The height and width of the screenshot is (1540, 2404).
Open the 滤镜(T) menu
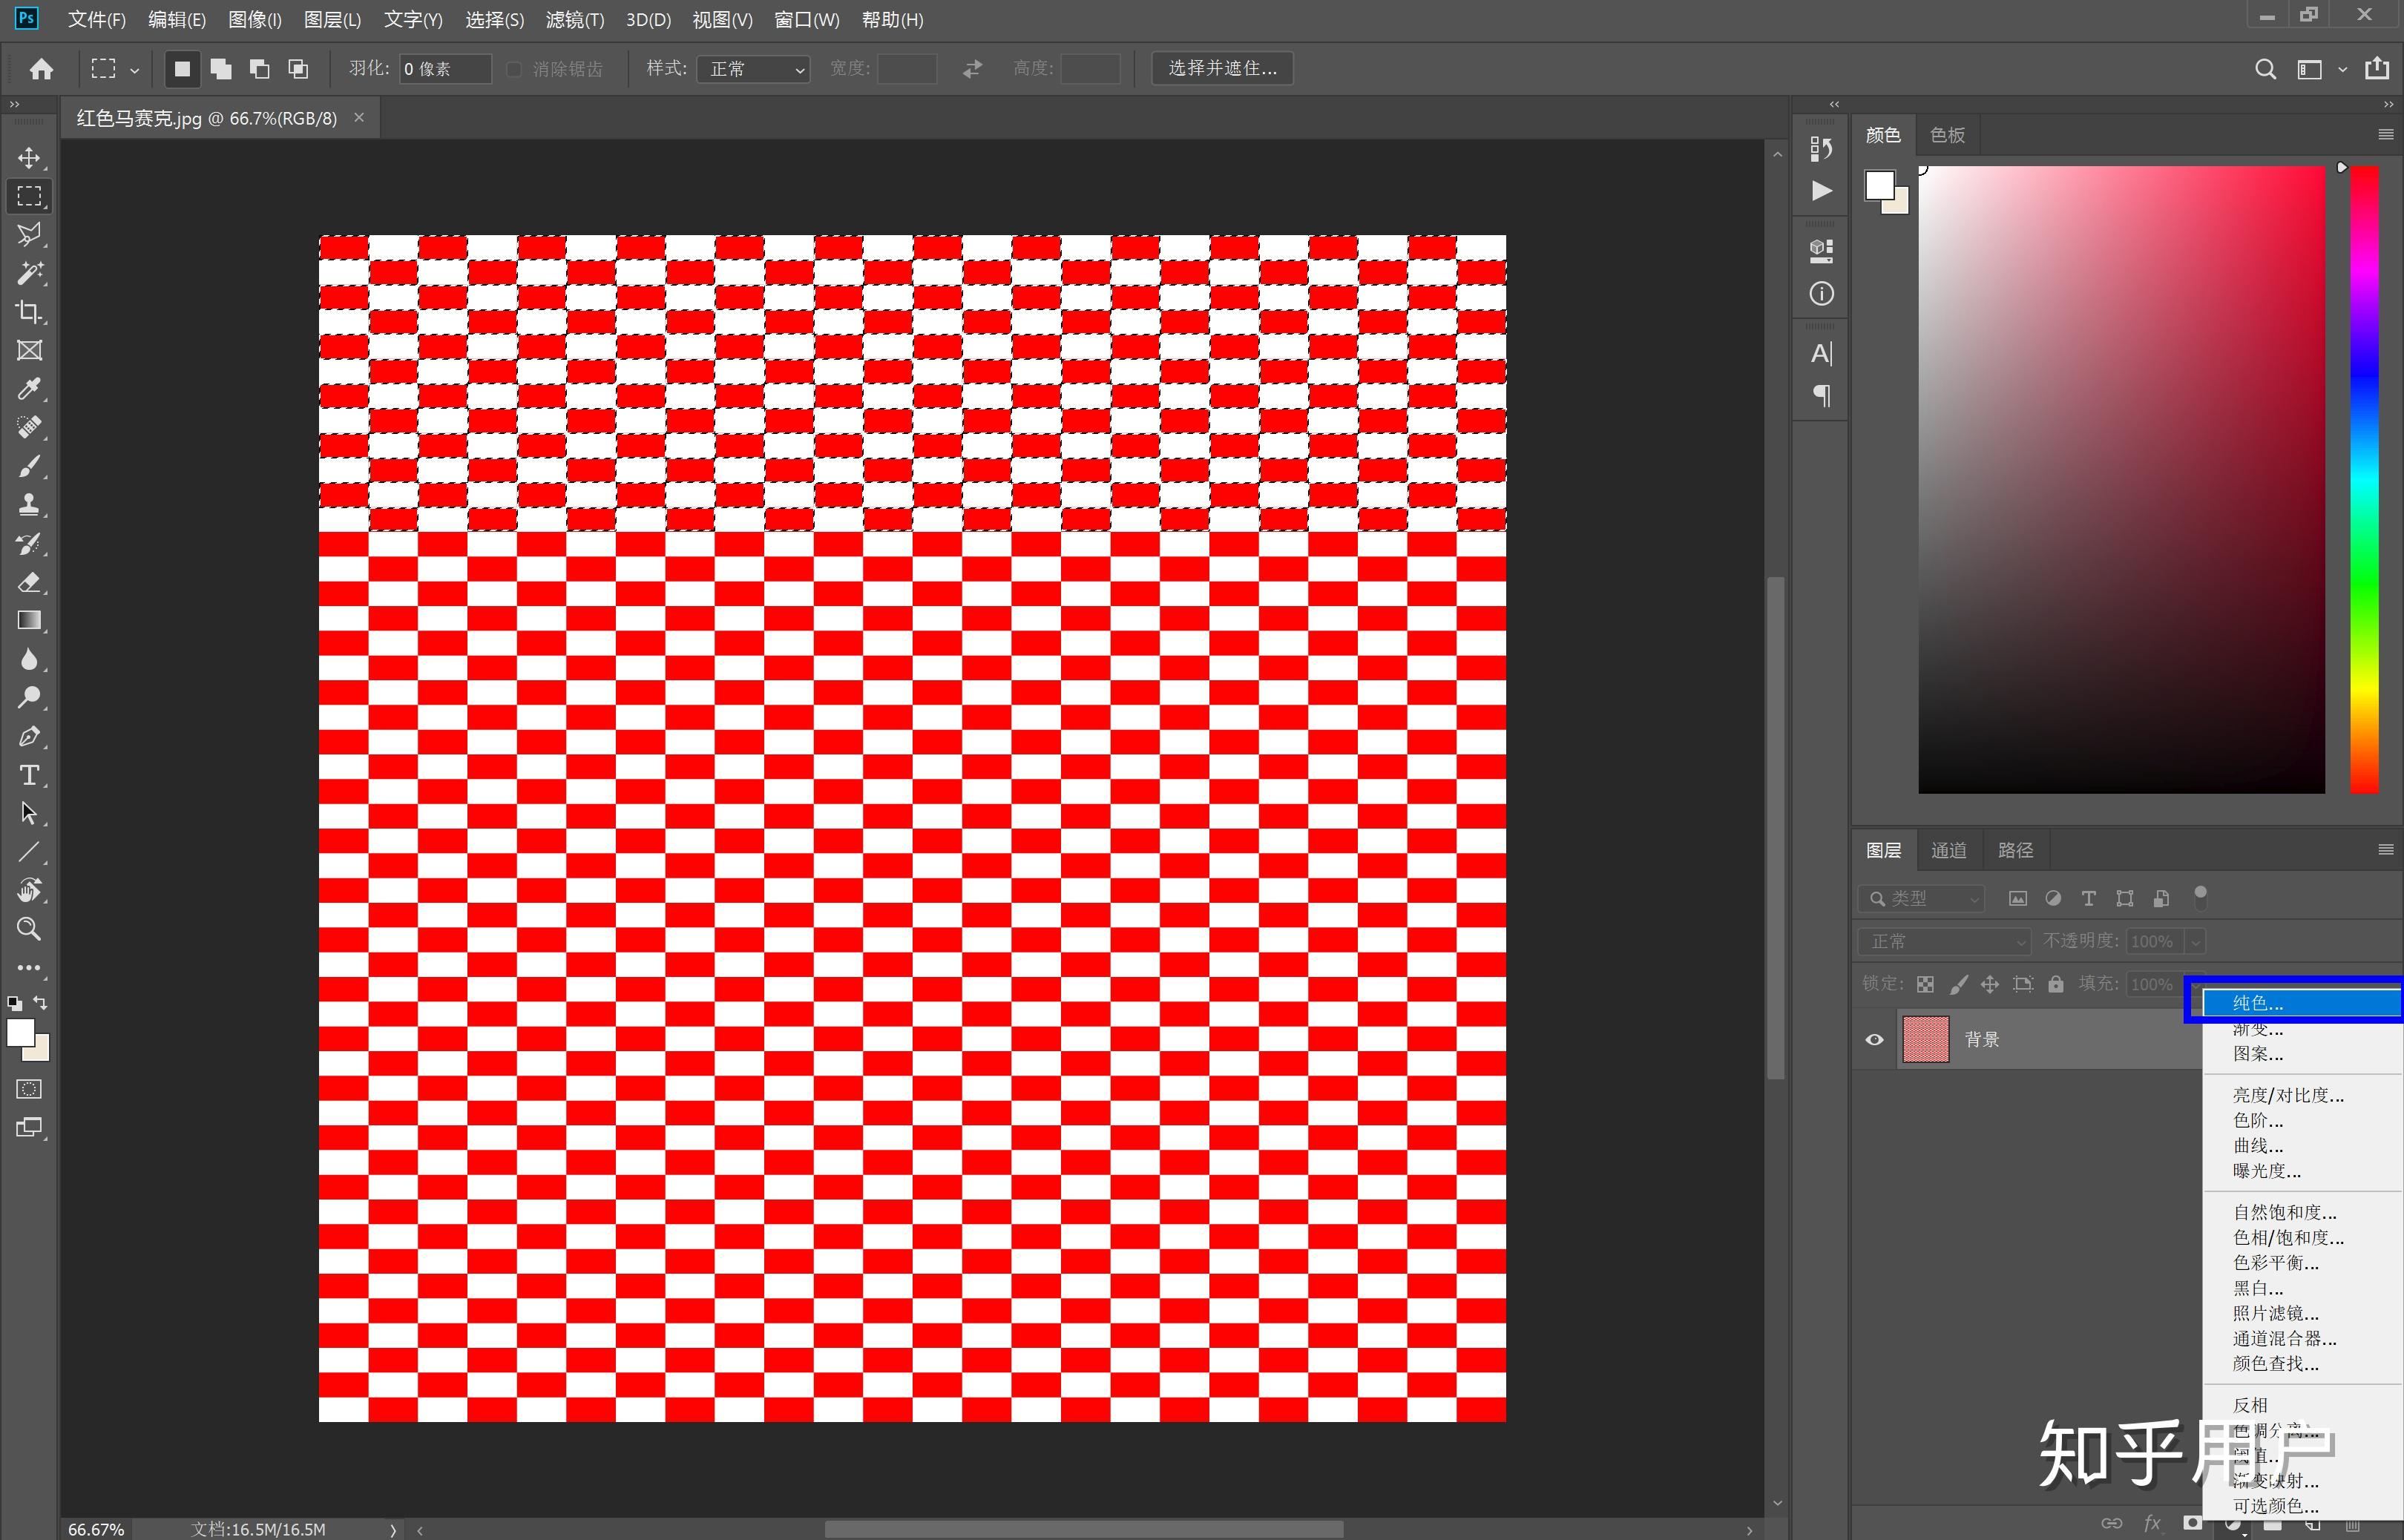coord(574,20)
